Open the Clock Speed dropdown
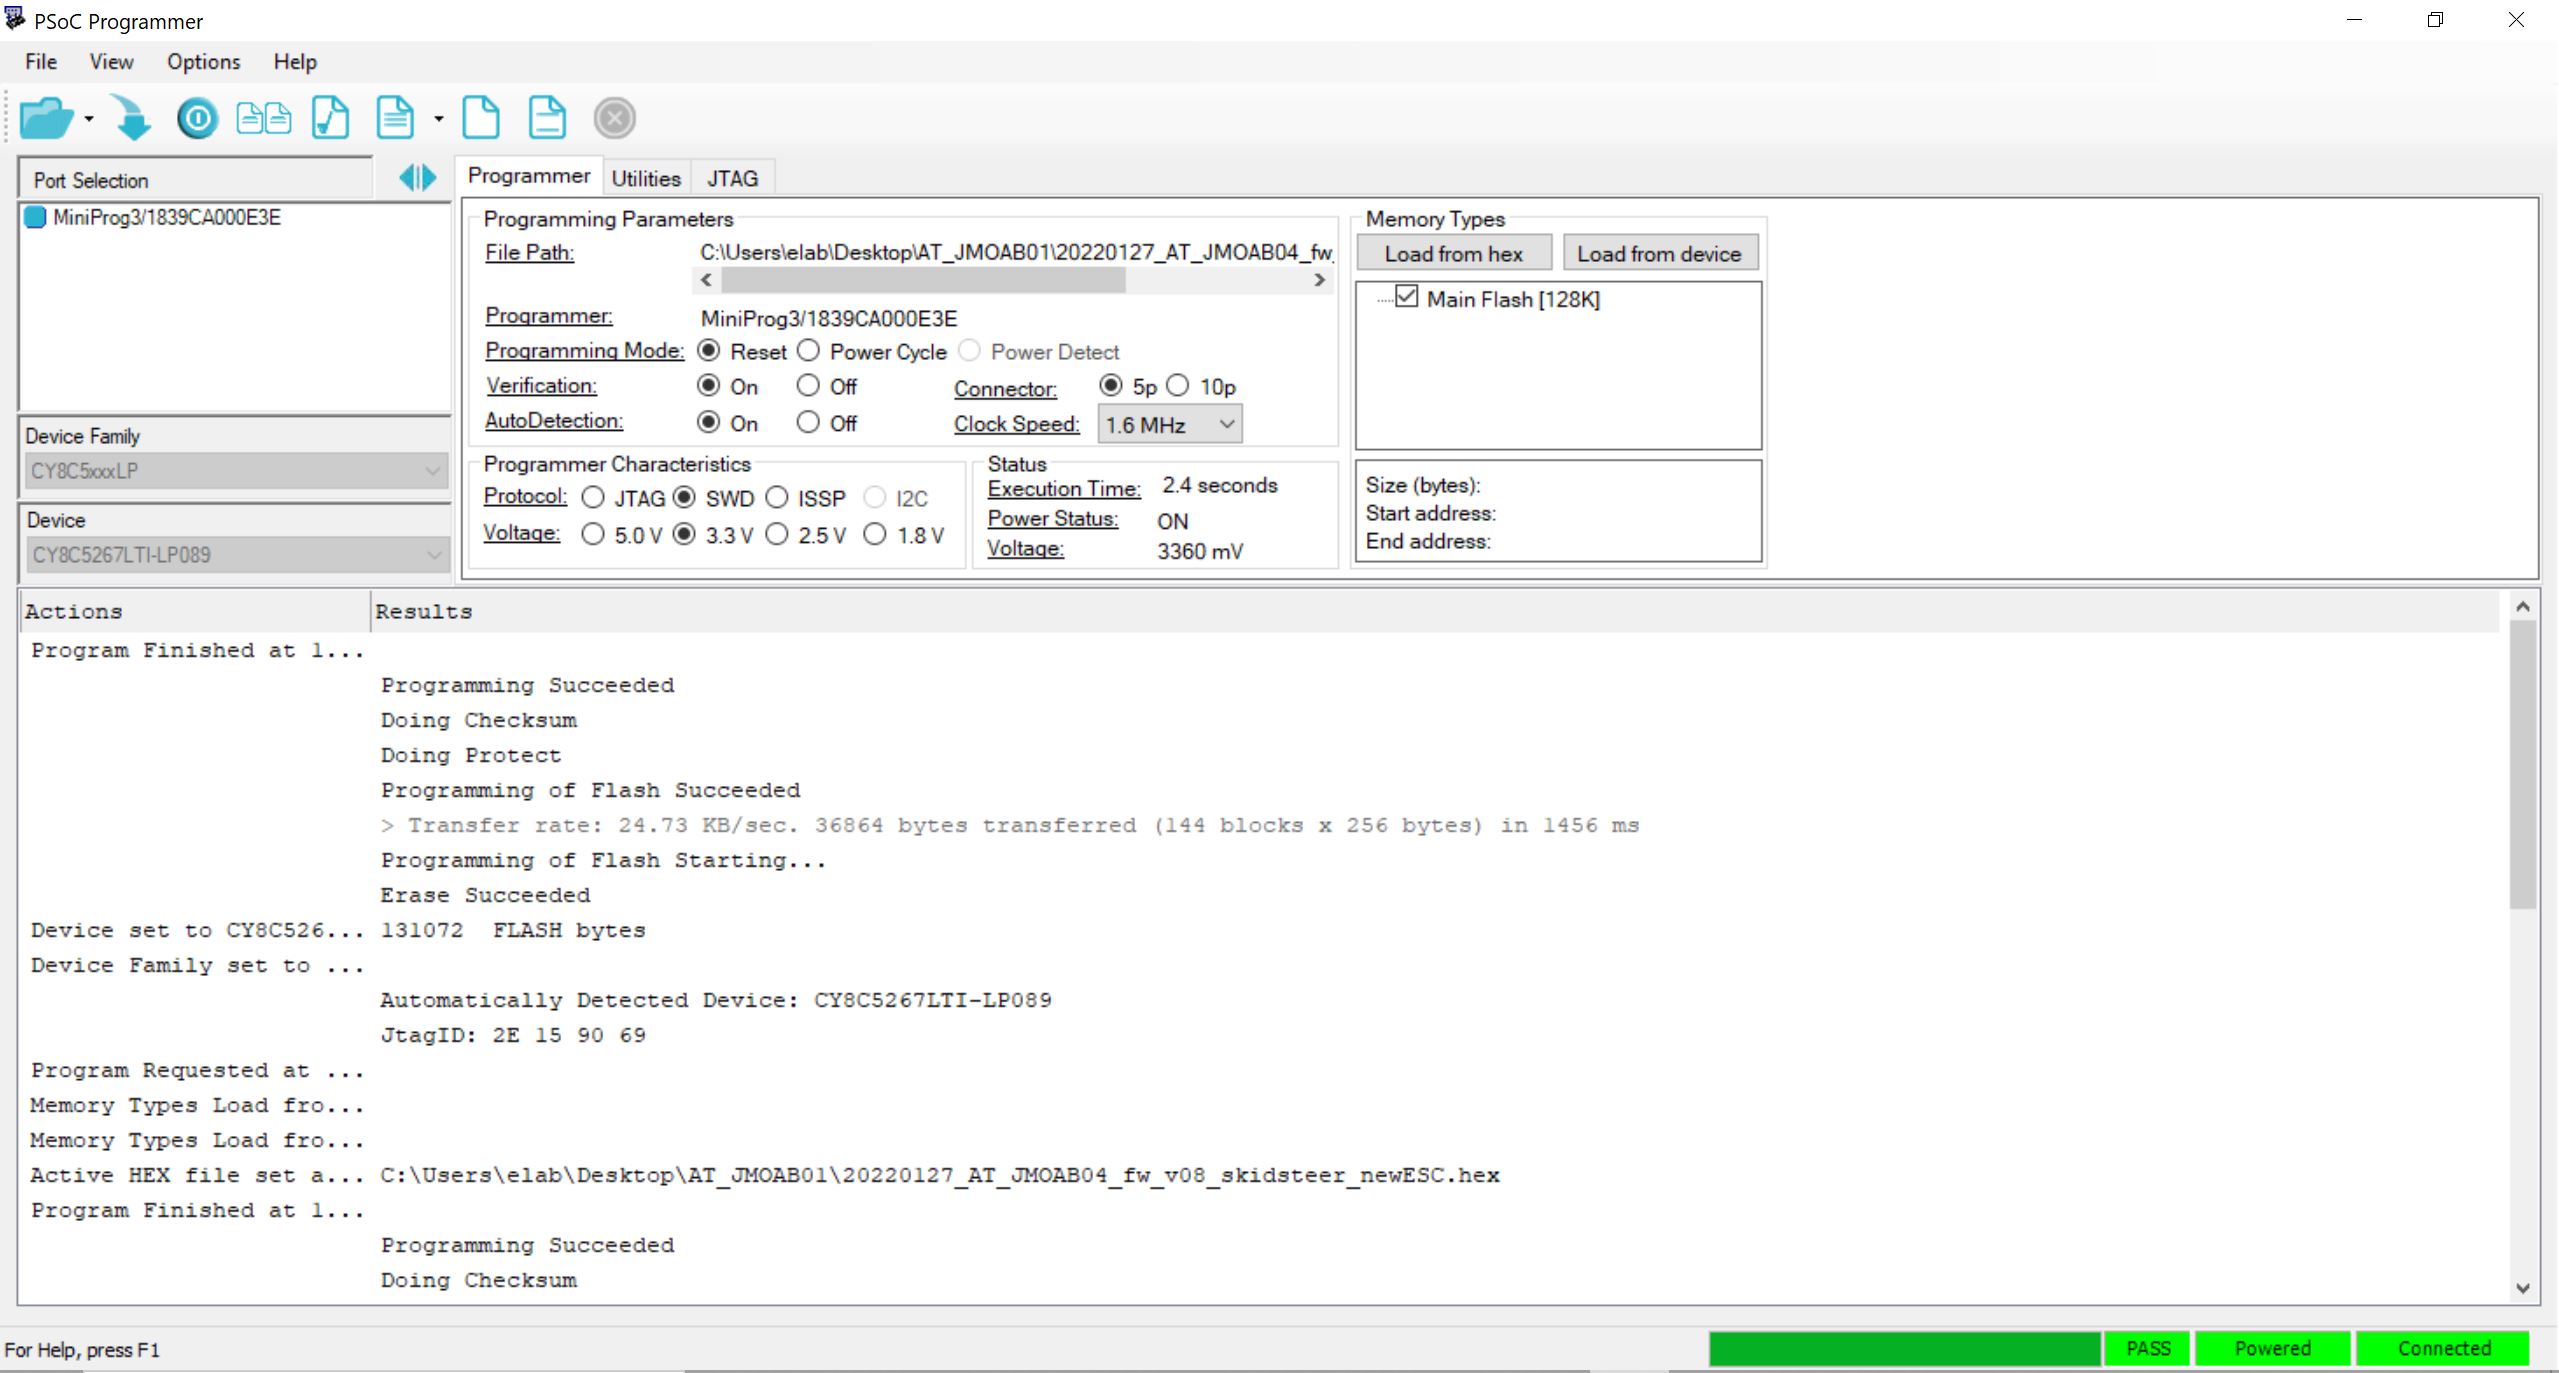Screen dimensions: 2559x1373 pos(1169,425)
